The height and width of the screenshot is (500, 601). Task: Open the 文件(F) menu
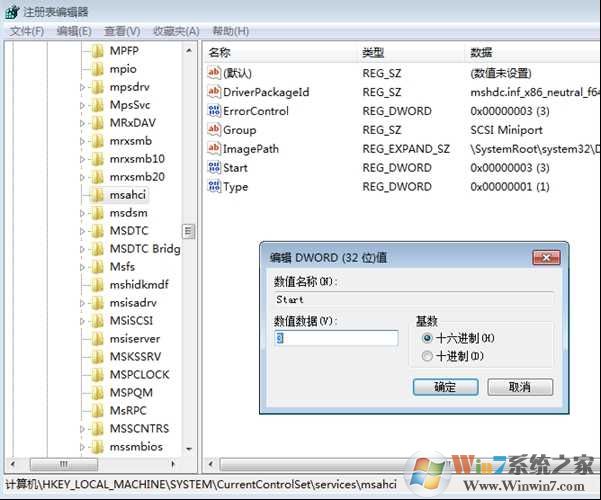(26, 31)
